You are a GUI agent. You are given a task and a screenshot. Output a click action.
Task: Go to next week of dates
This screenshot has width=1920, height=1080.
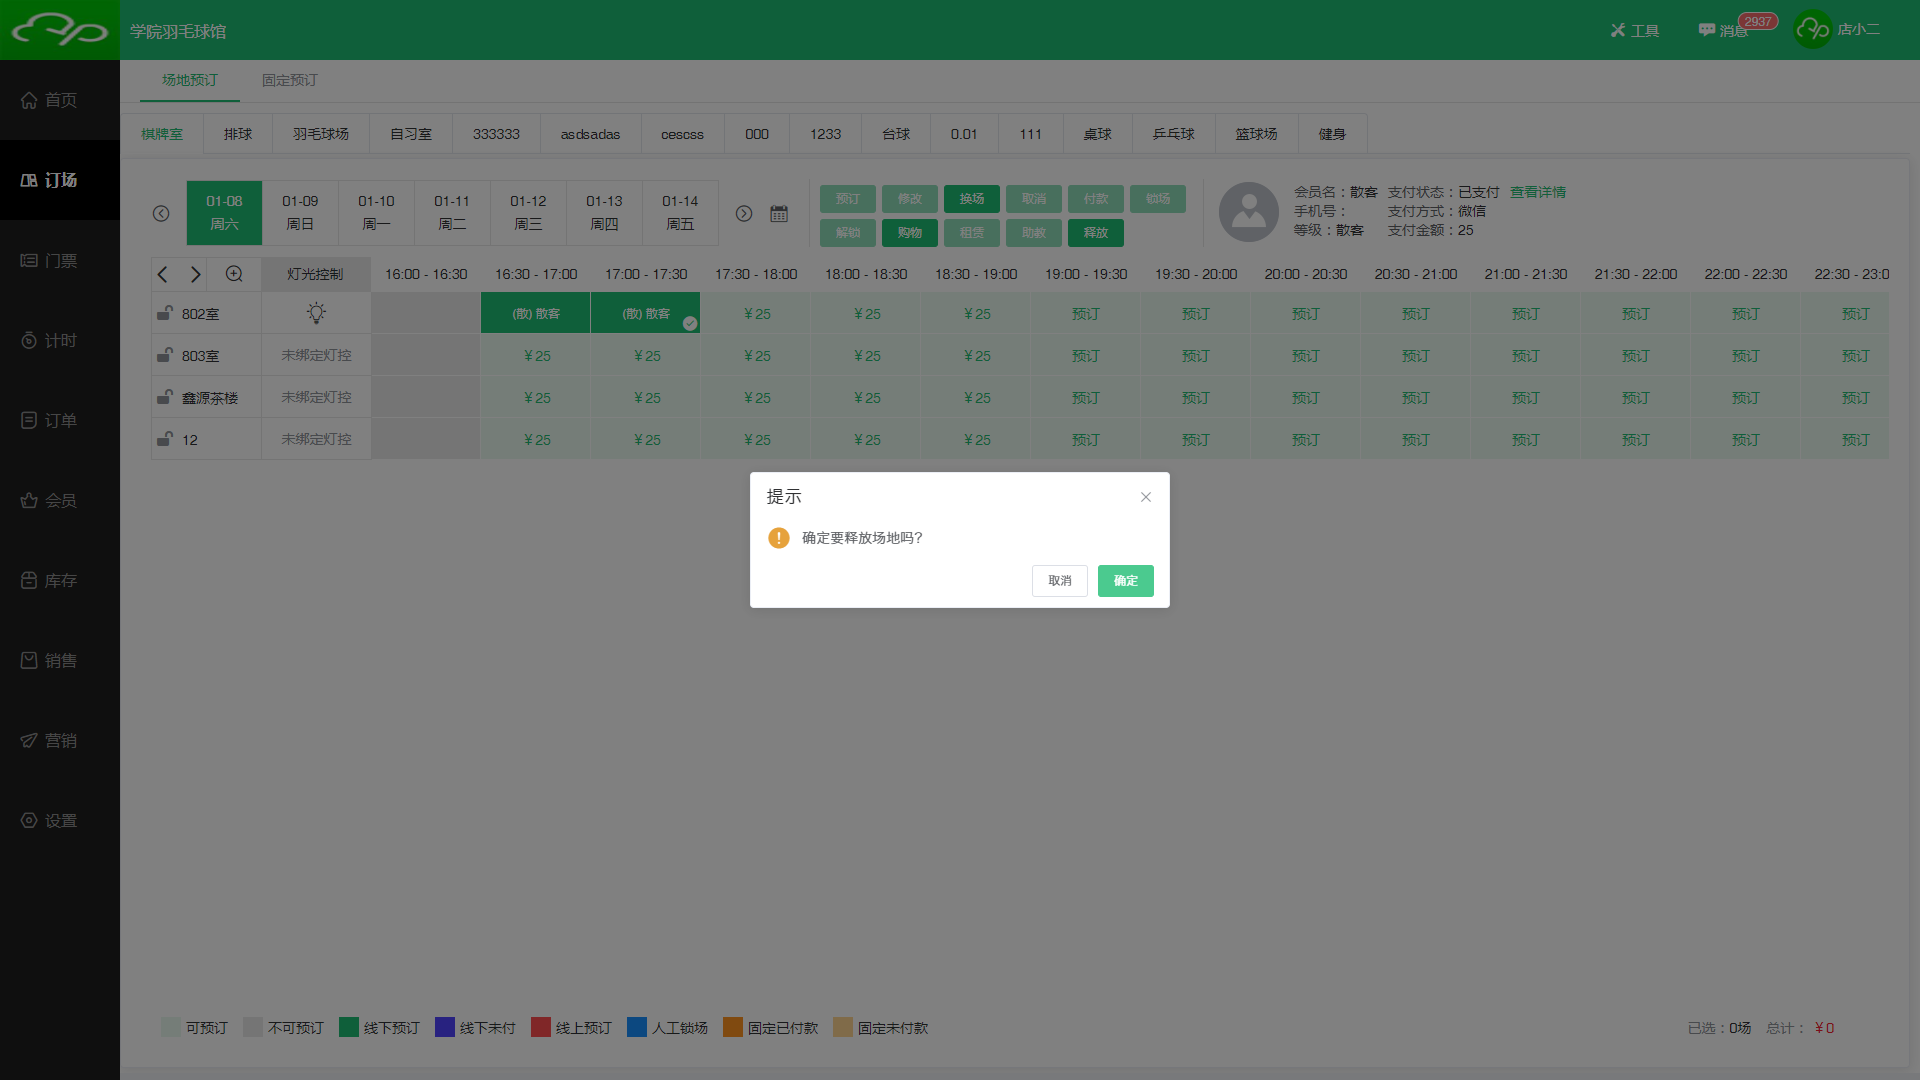pos(744,214)
